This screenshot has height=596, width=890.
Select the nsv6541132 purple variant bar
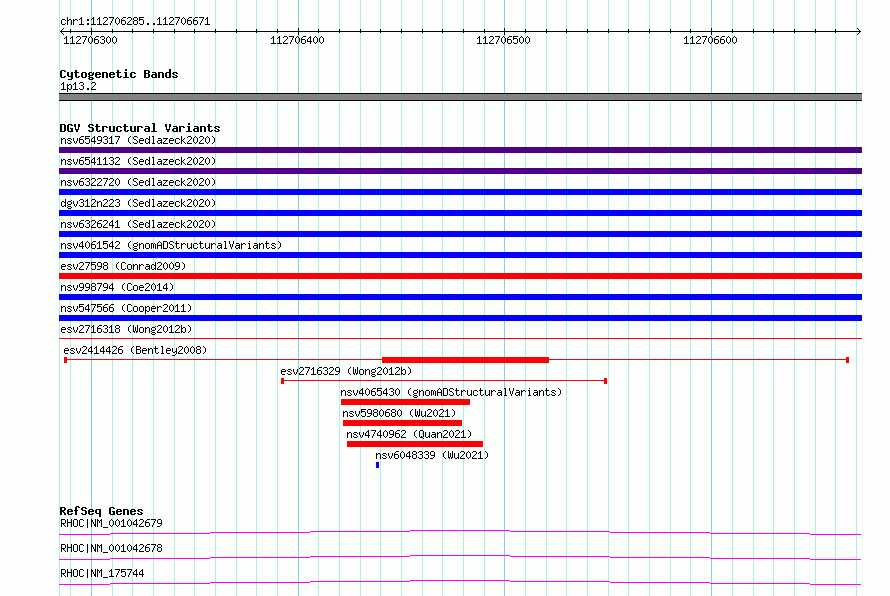pos(460,171)
